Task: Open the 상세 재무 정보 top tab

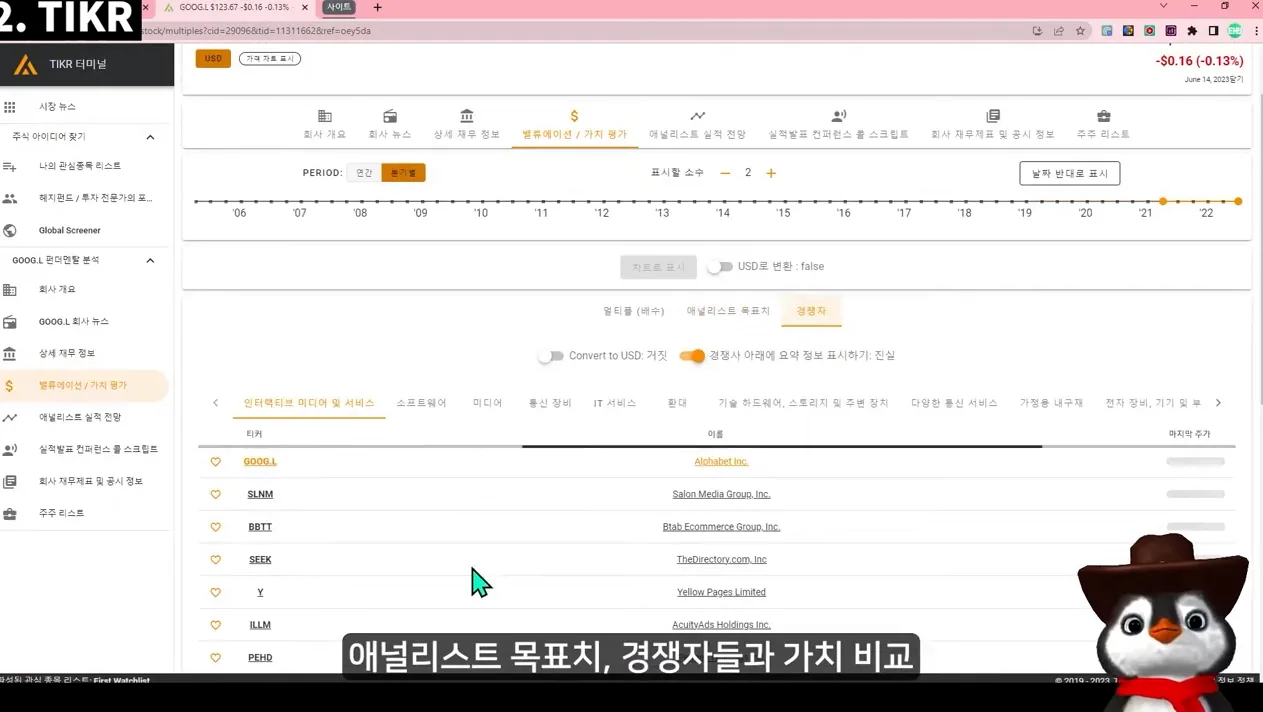Action: pyautogui.click(x=467, y=125)
